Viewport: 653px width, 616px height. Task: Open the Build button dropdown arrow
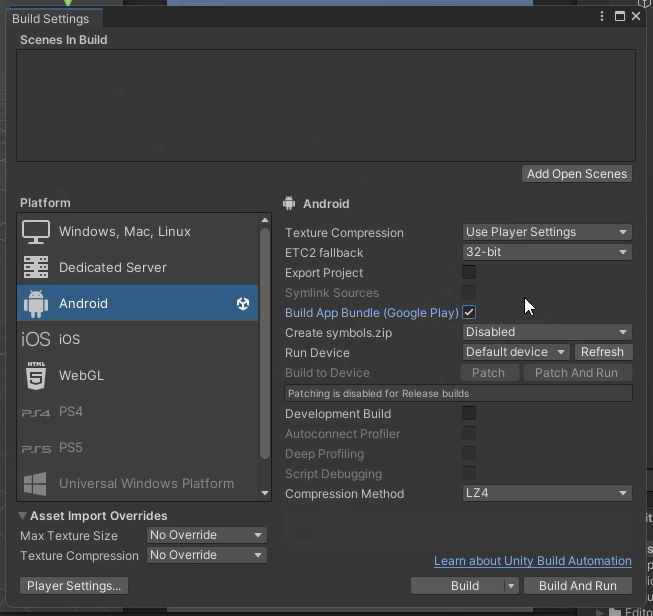(511, 586)
